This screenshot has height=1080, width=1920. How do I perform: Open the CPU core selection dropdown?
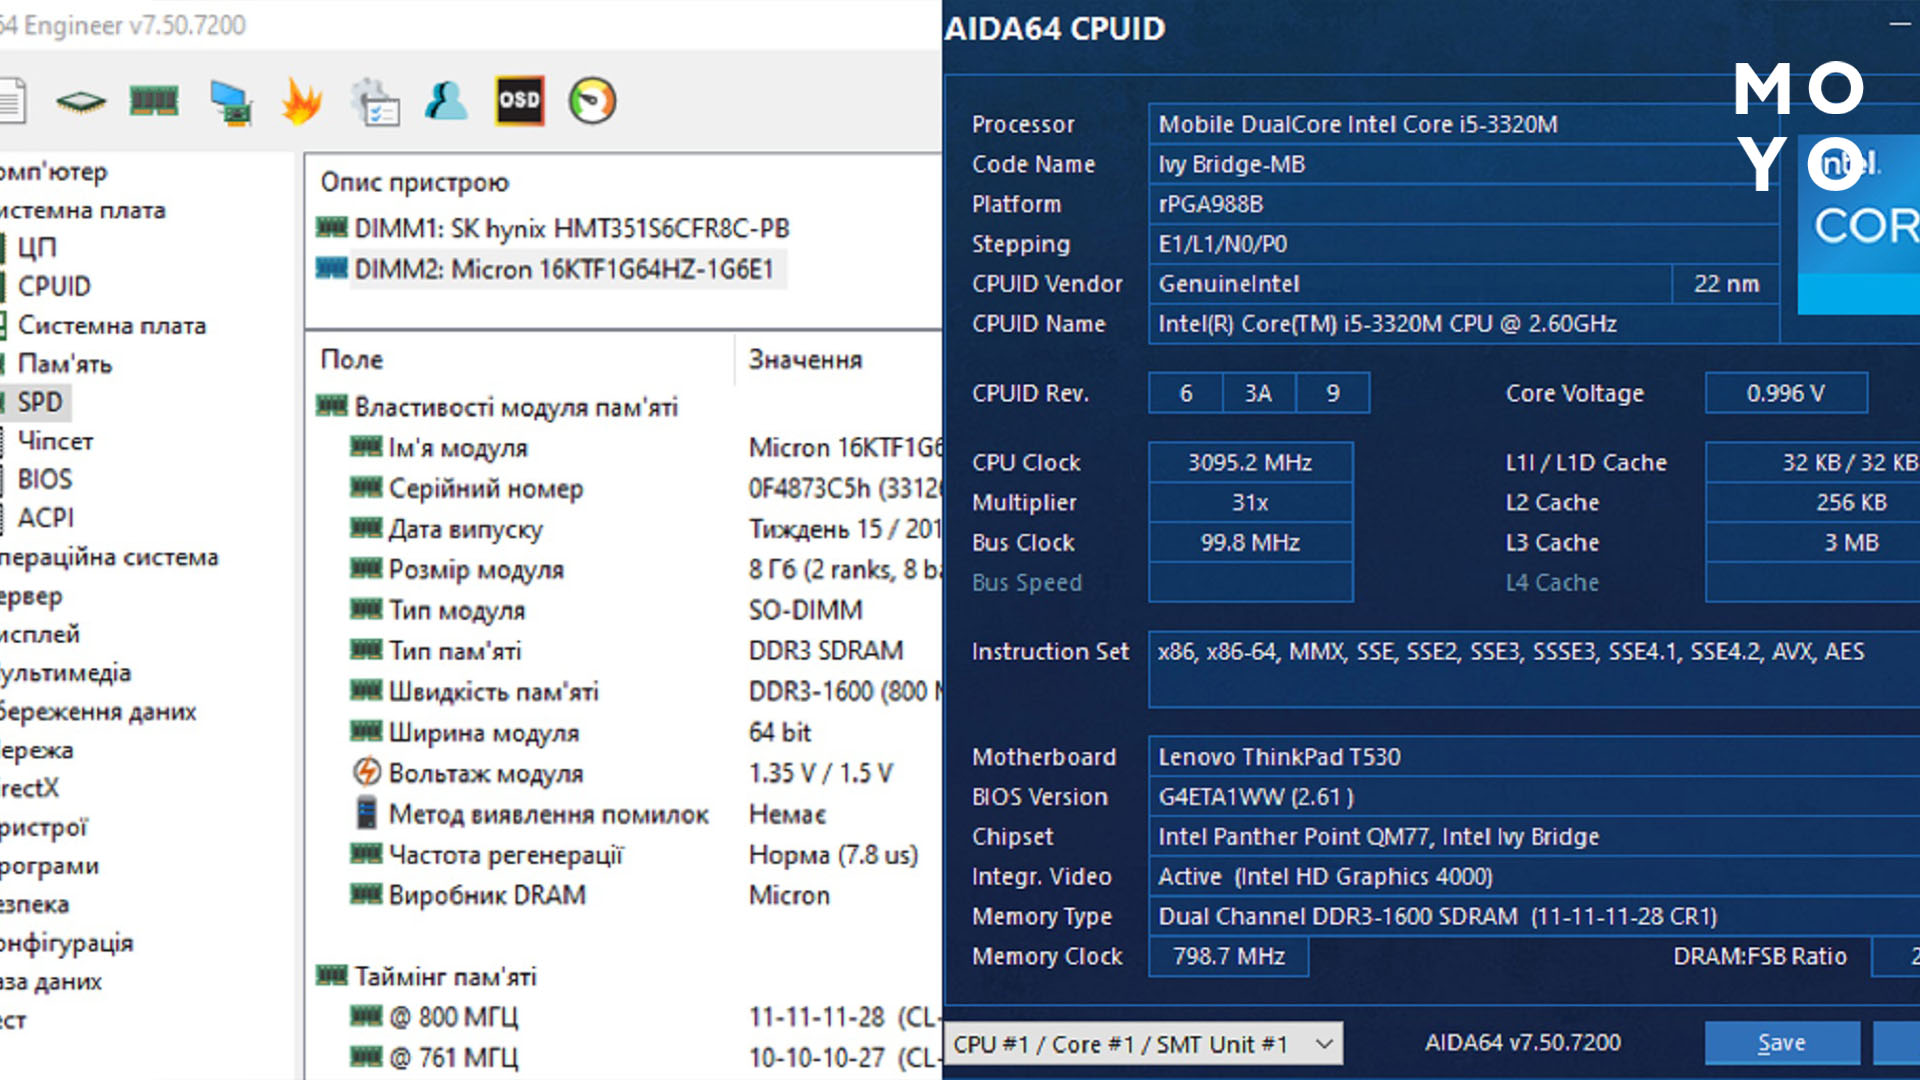1143,1044
